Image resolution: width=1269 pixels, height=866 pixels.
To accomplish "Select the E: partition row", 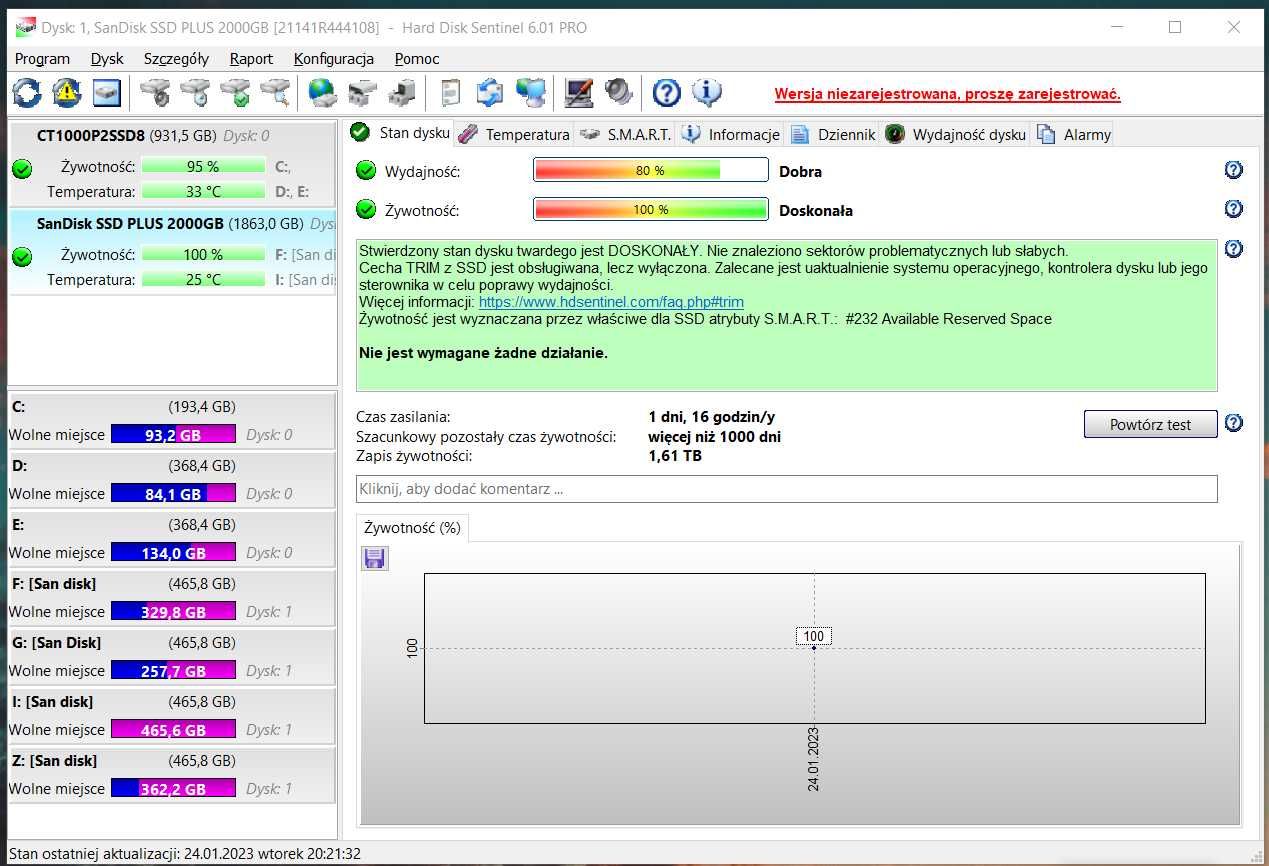I will pos(171,540).
